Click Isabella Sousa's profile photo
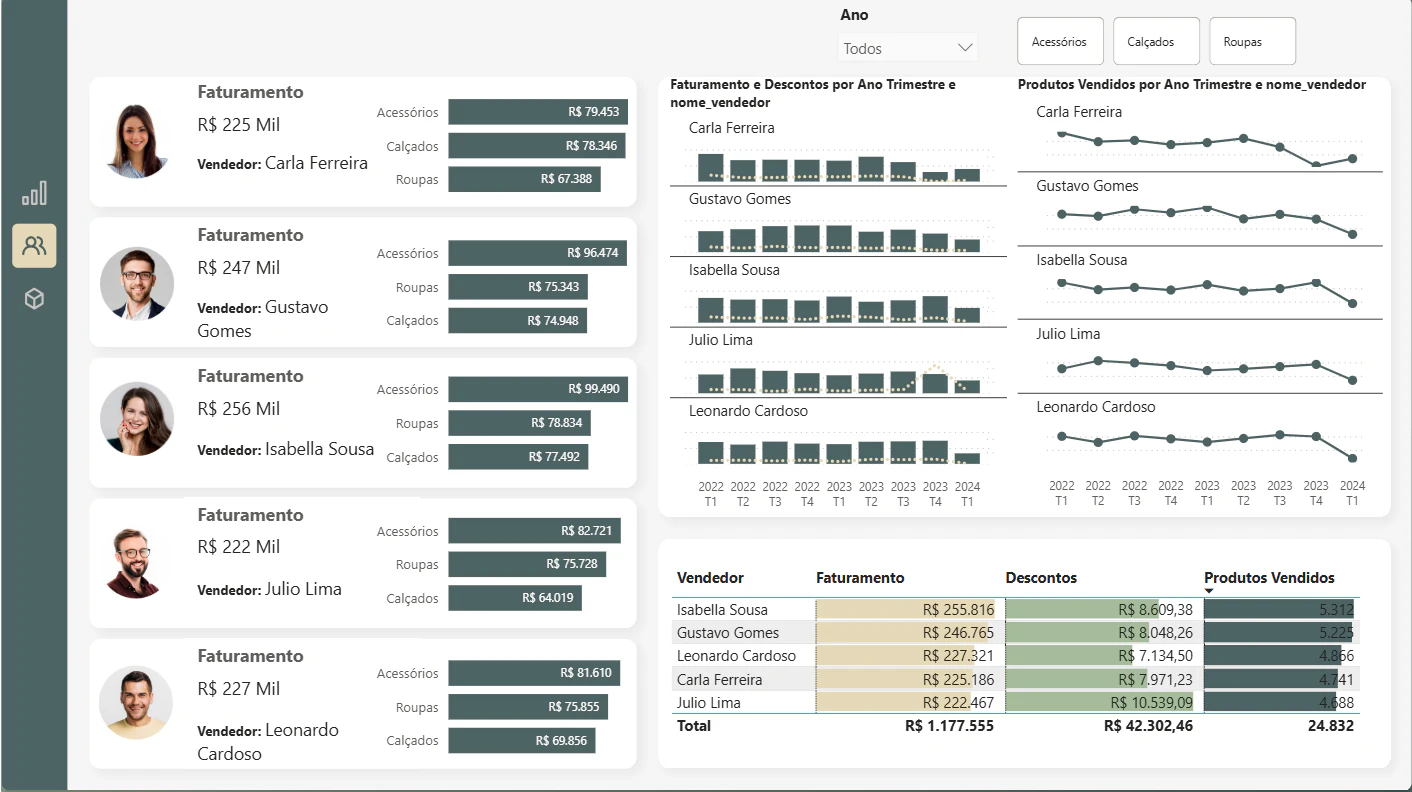The image size is (1412, 792). click(137, 419)
